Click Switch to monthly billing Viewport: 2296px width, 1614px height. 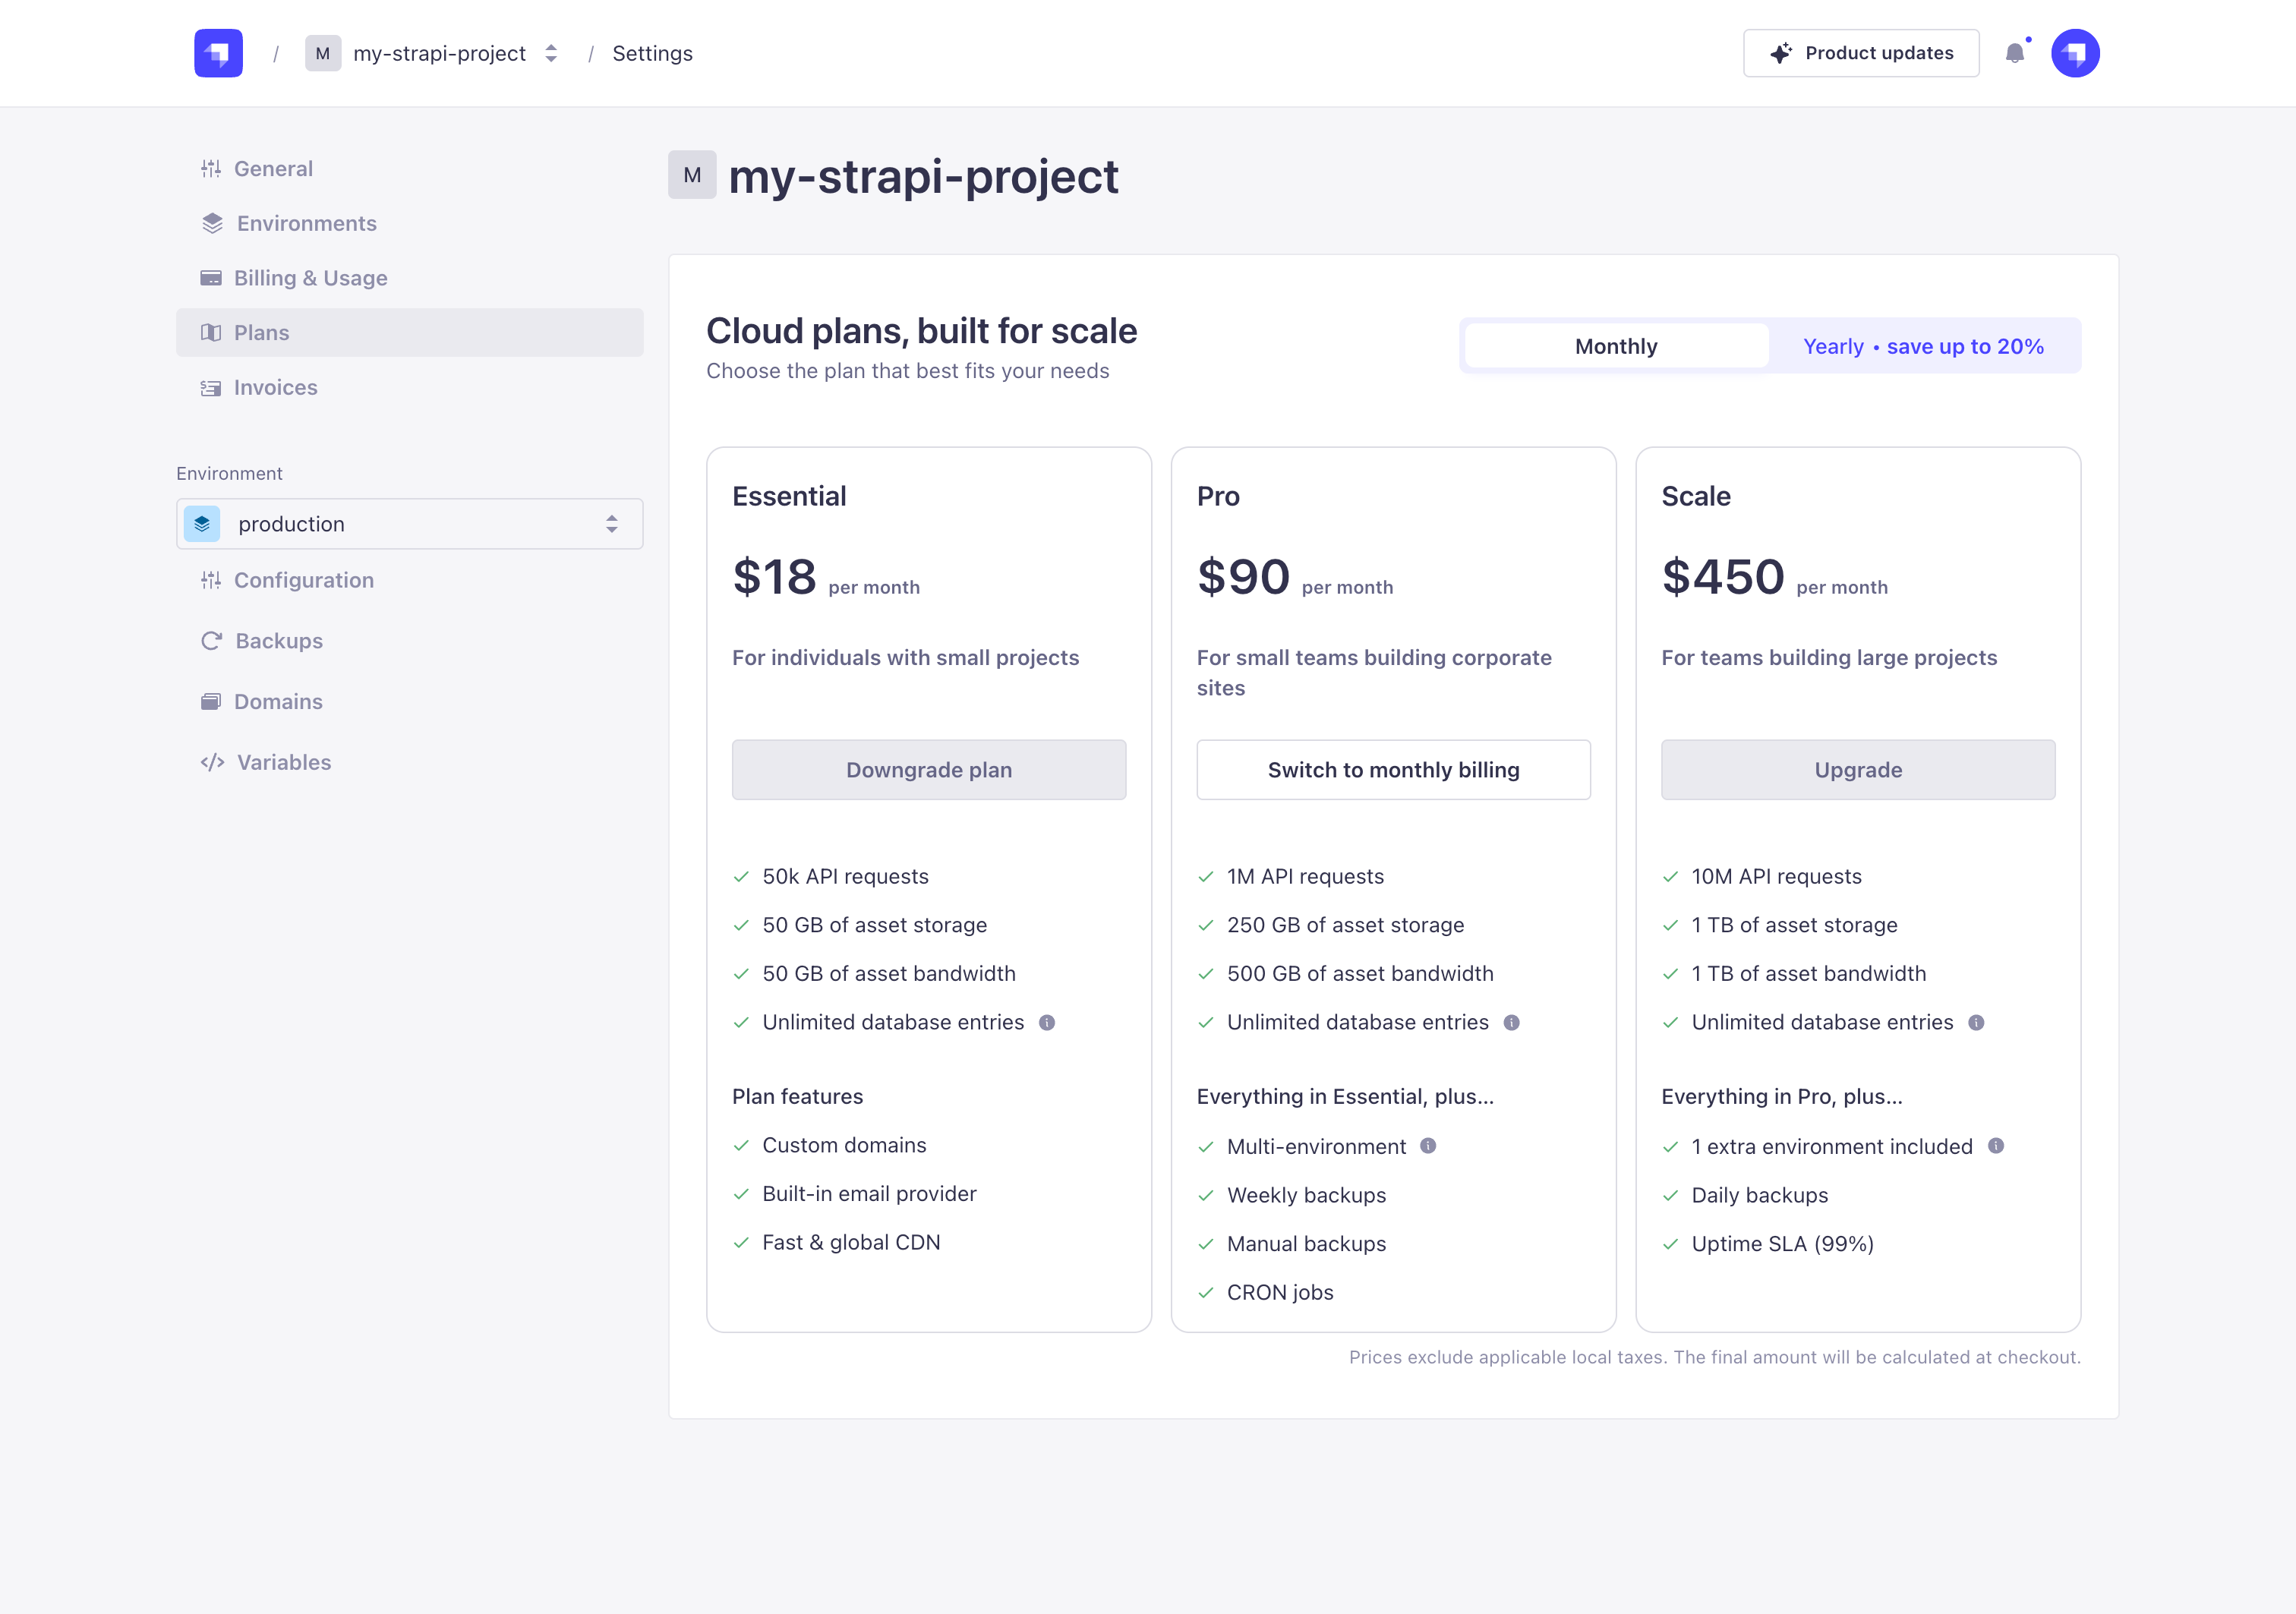click(x=1393, y=770)
